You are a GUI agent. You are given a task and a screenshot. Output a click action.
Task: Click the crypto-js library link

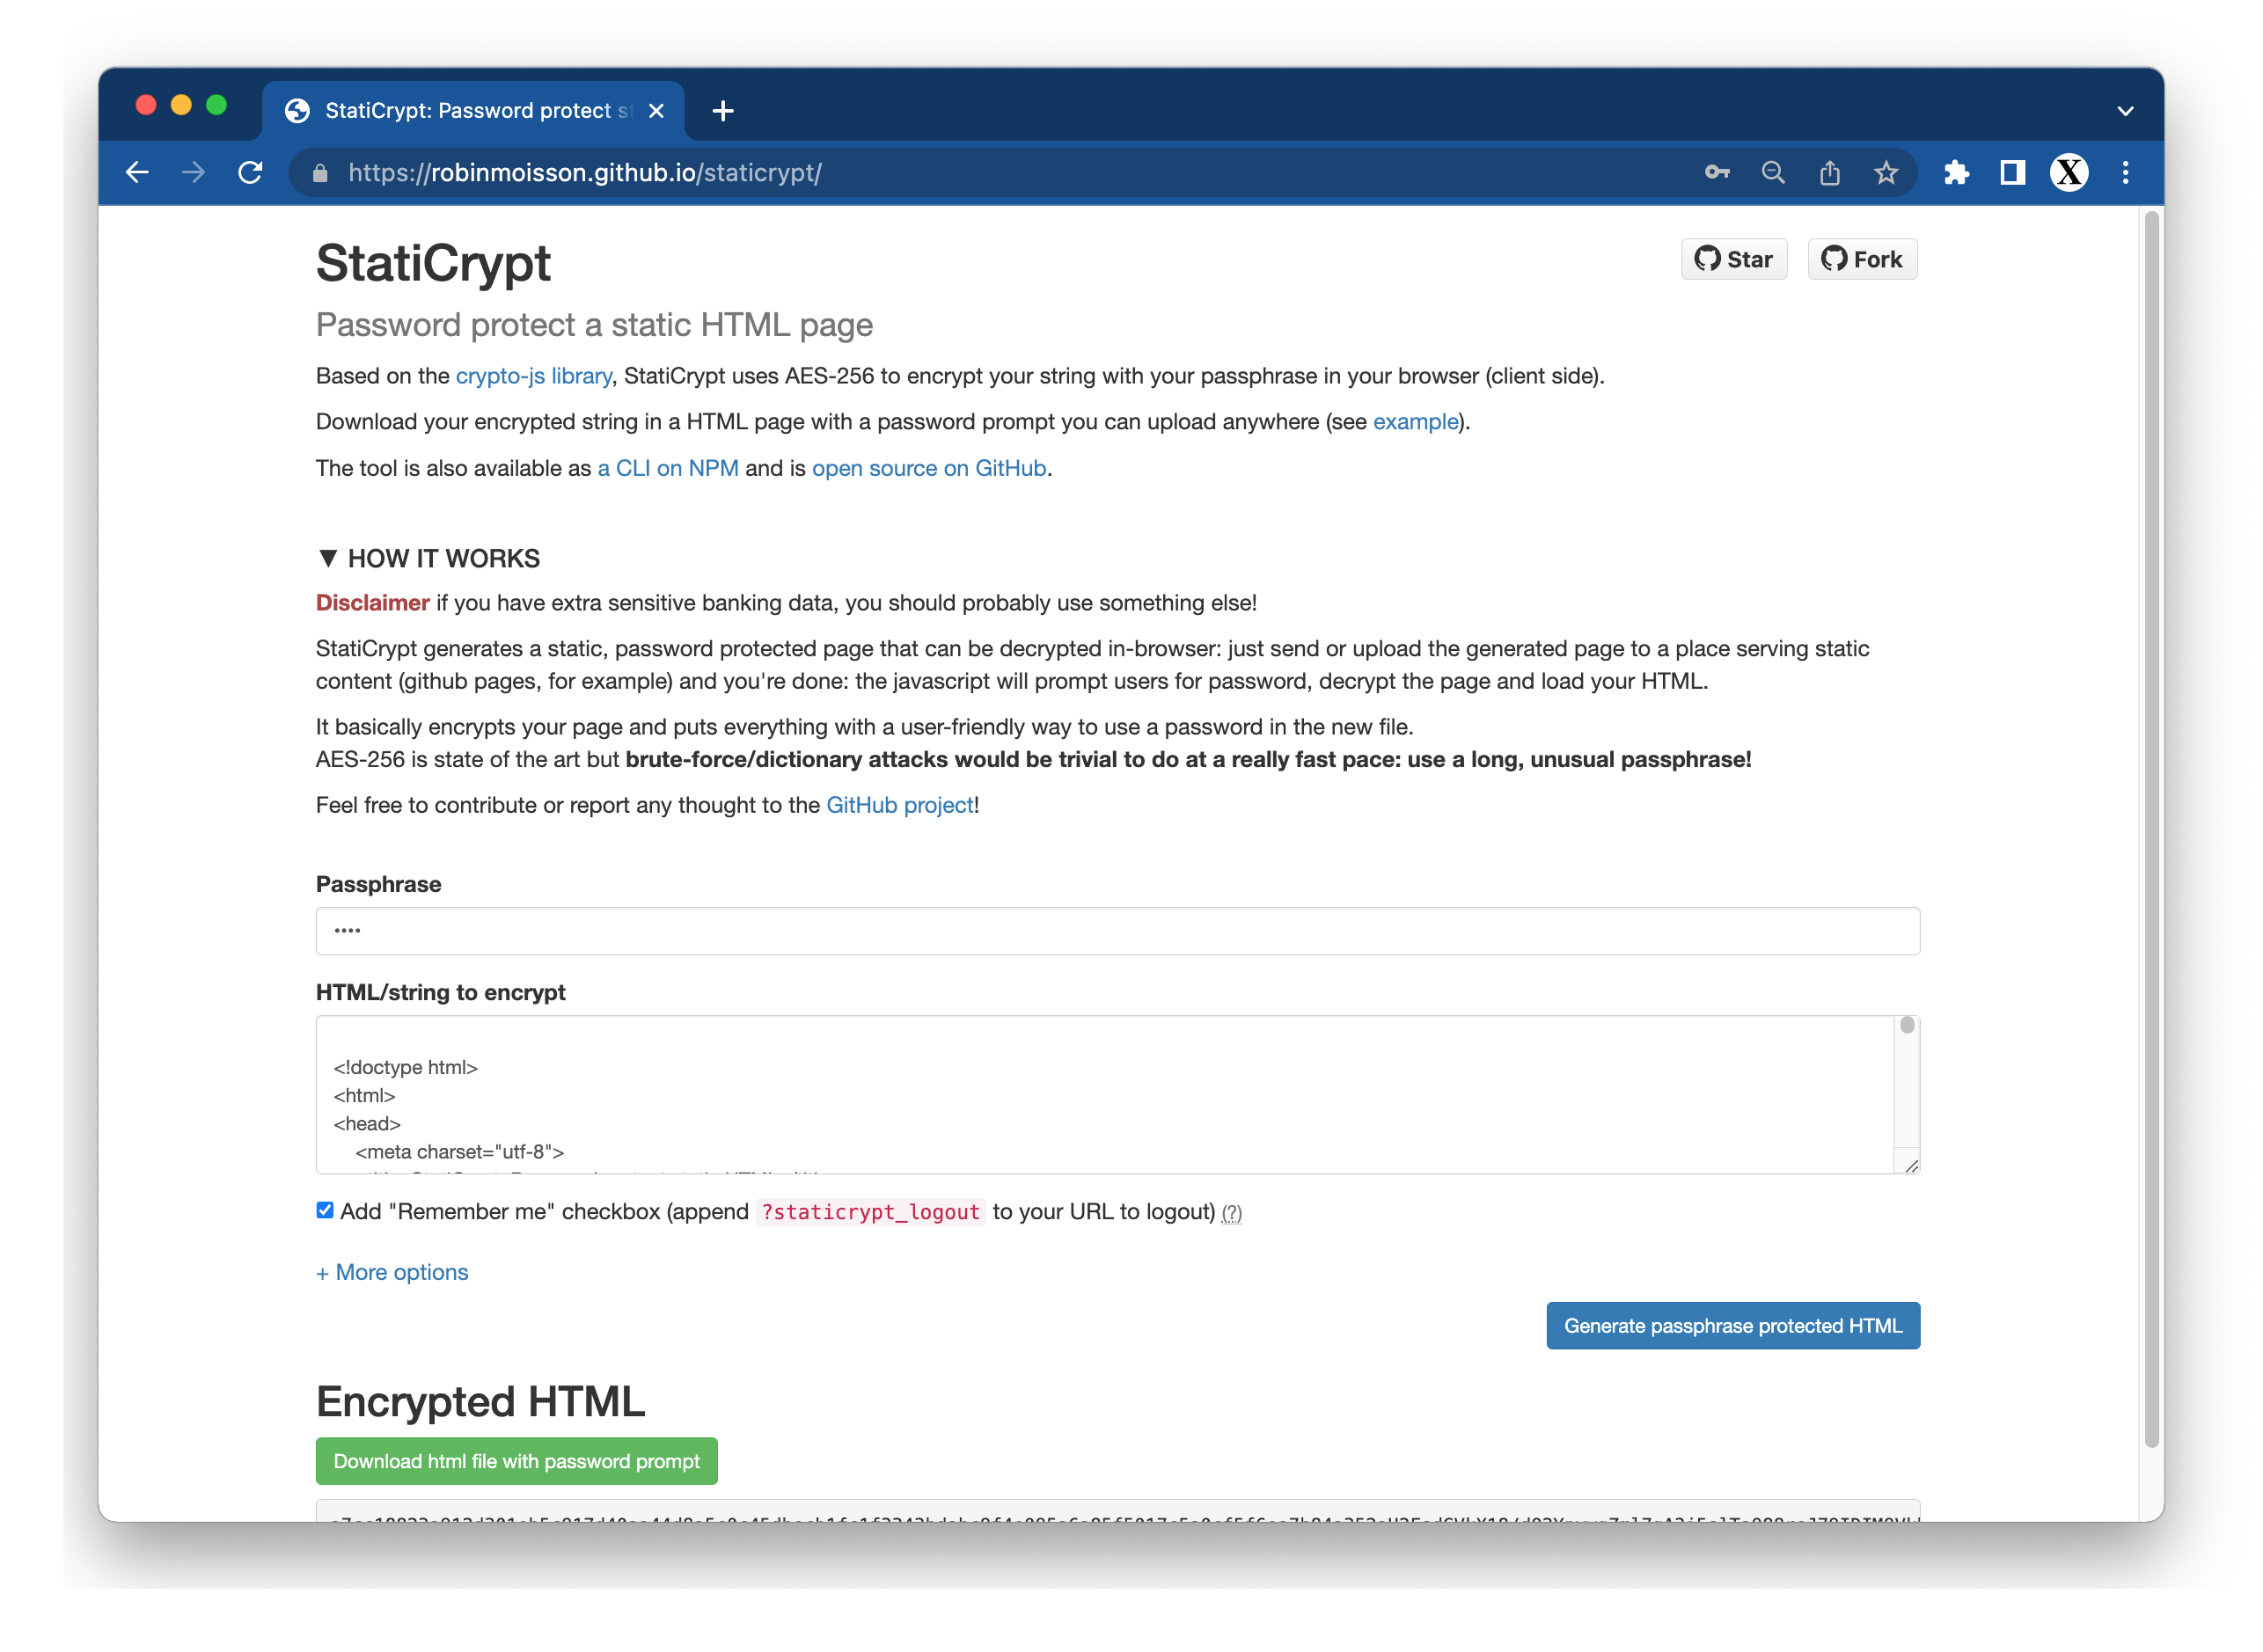pyautogui.click(x=533, y=376)
